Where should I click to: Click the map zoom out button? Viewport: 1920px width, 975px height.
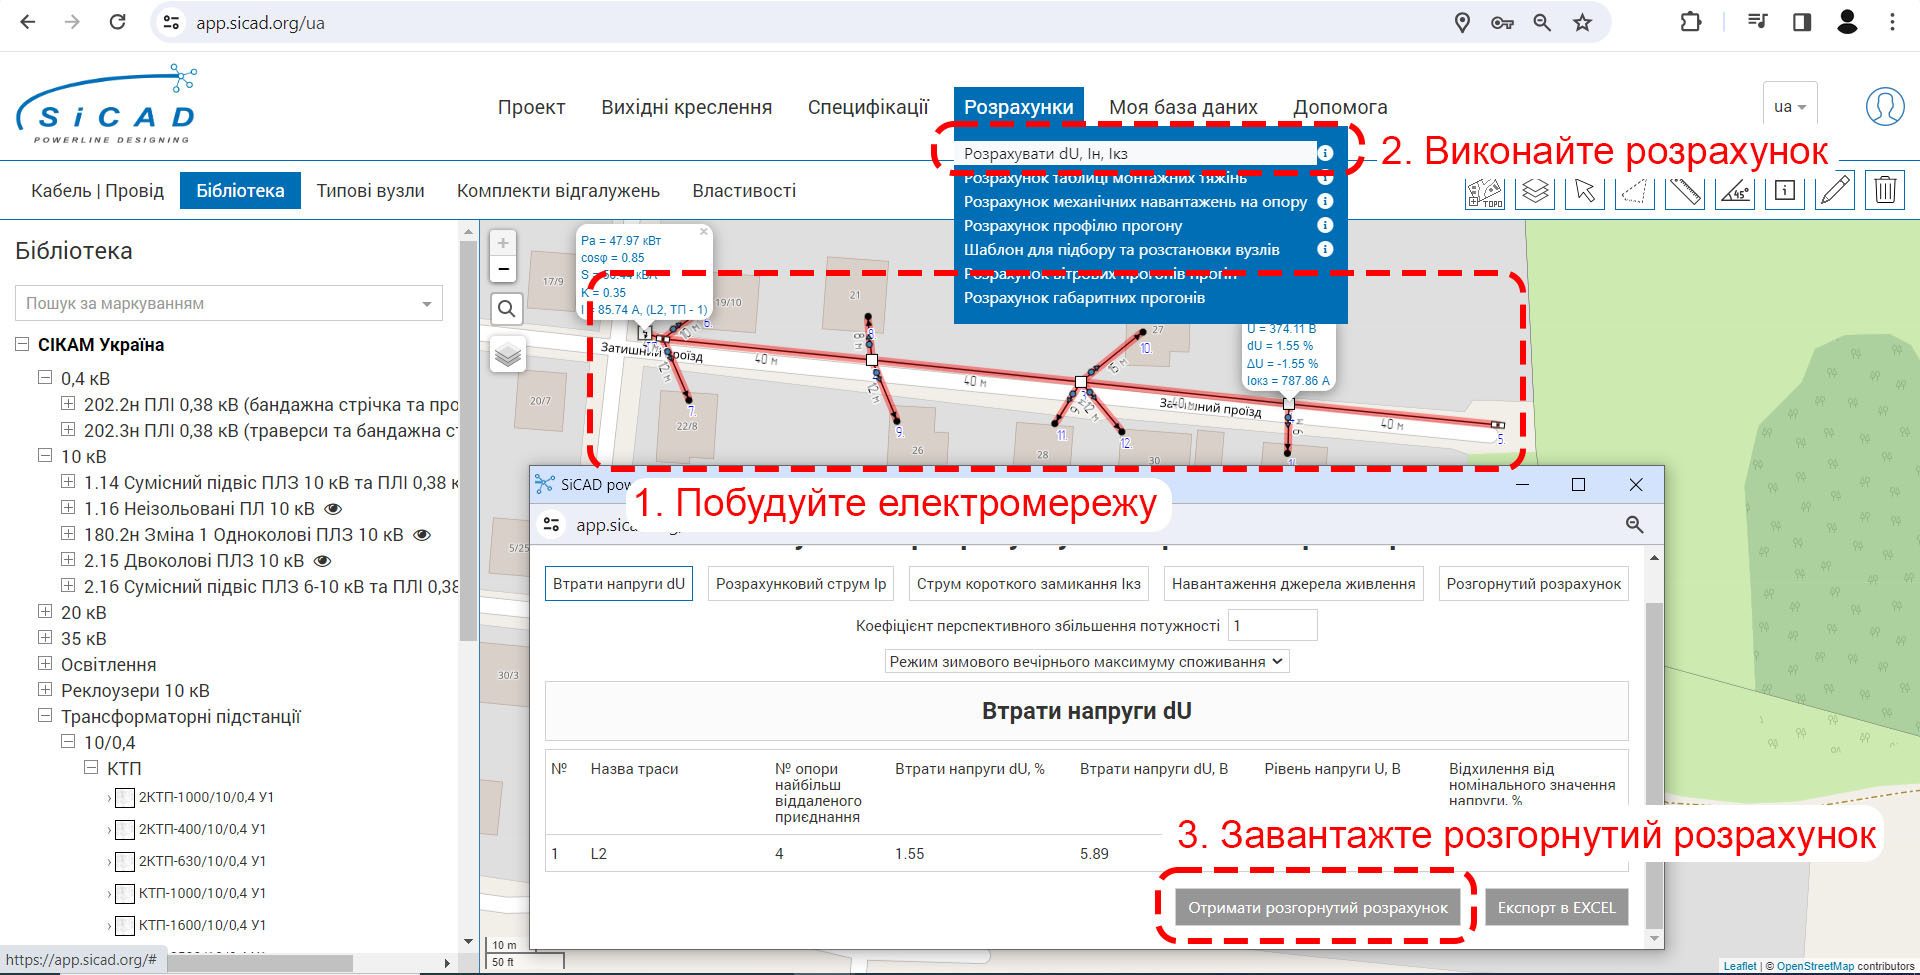tap(503, 269)
